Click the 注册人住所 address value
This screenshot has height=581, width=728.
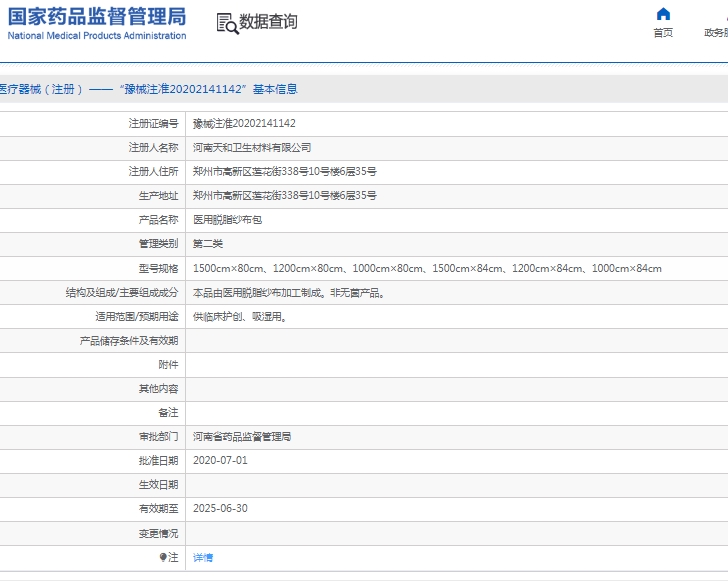[285, 171]
